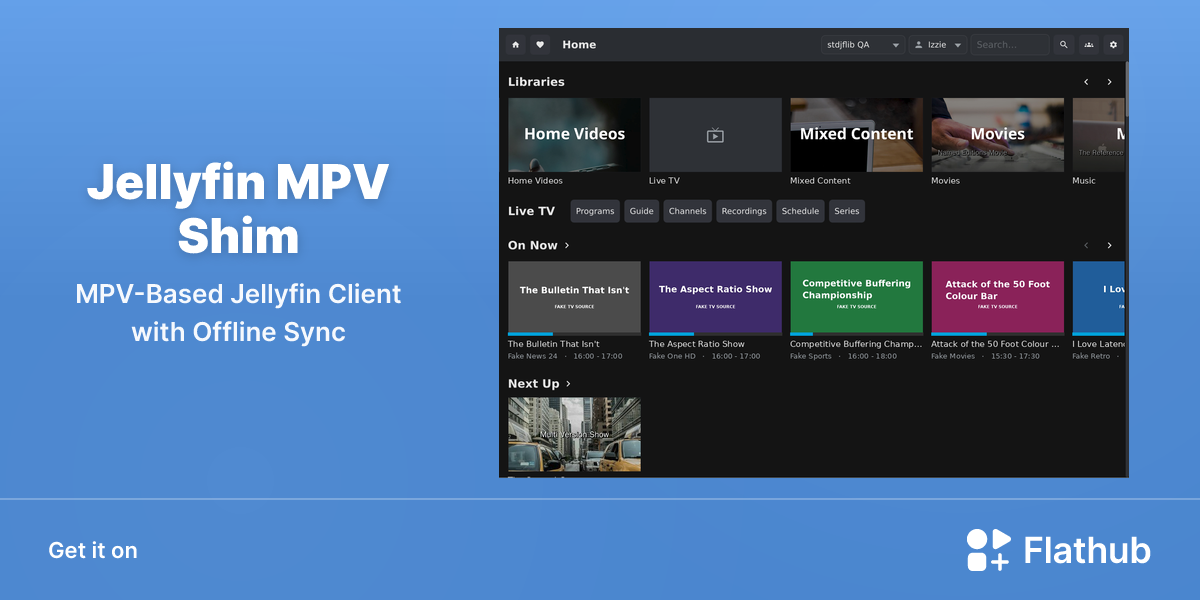Click the 'Jellyfin MPV Shim' banner title
Image resolution: width=1200 pixels, height=600 pixels.
point(238,210)
